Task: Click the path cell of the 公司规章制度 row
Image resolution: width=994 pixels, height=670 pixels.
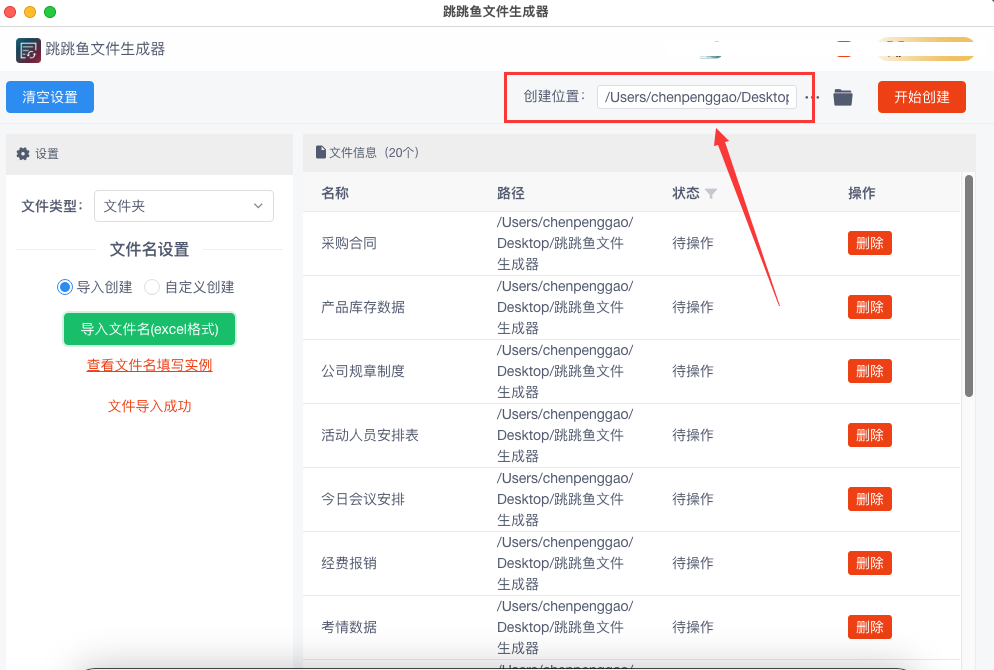Action: (x=565, y=371)
